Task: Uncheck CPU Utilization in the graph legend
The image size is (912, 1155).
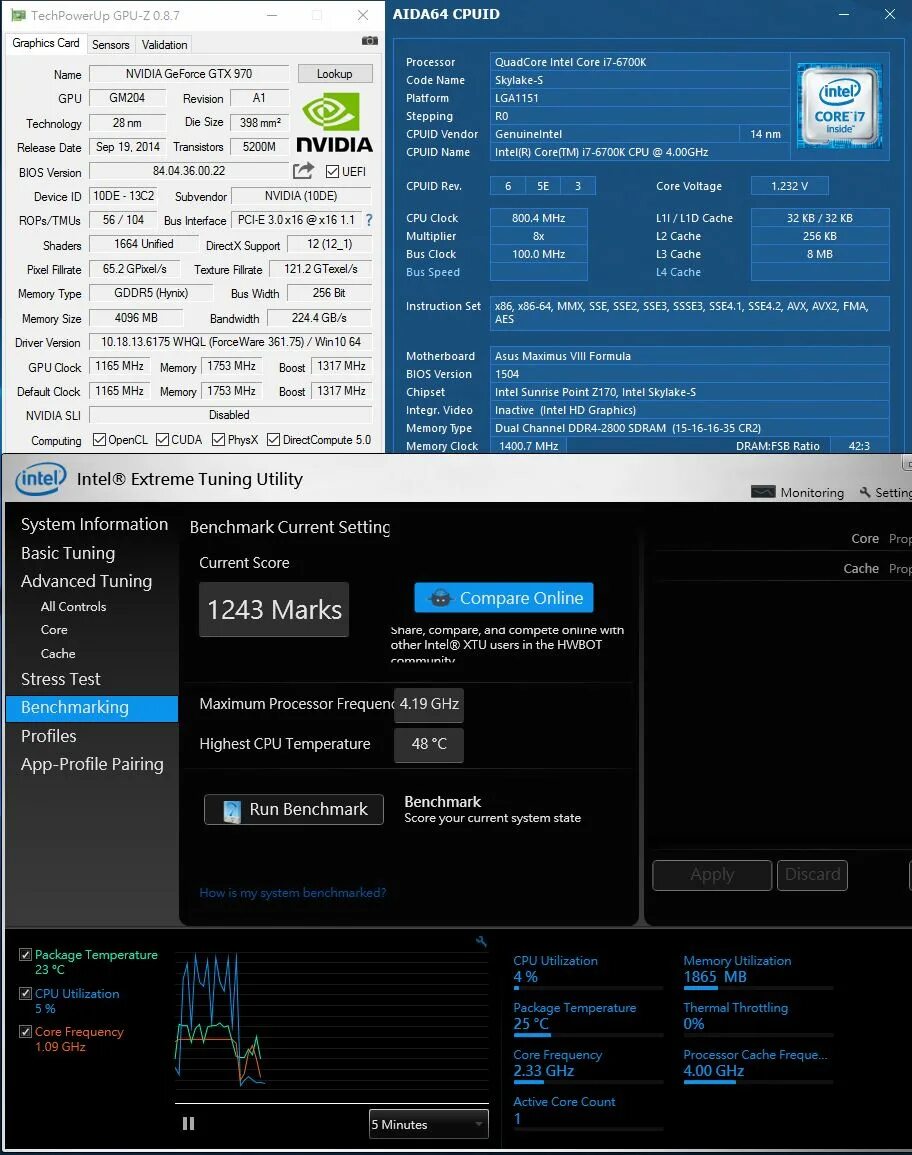Action: point(25,994)
